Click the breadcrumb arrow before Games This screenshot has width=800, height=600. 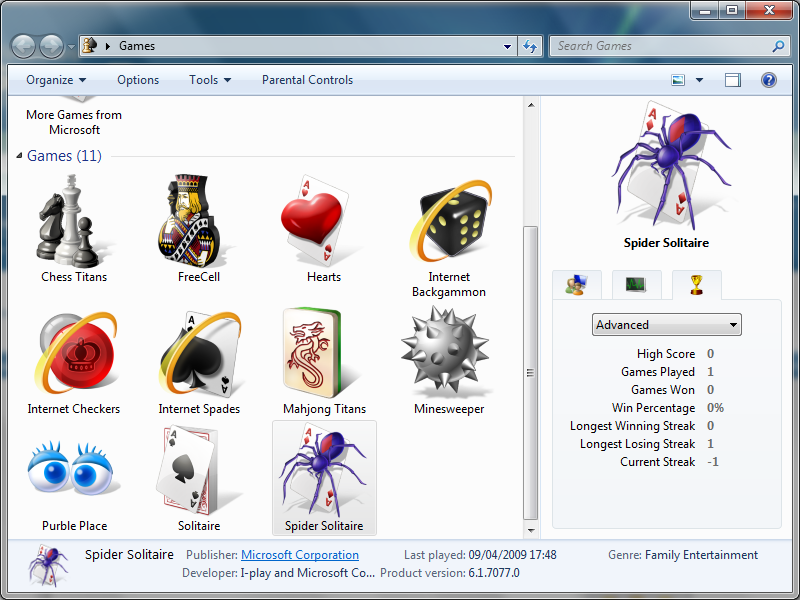coord(108,46)
